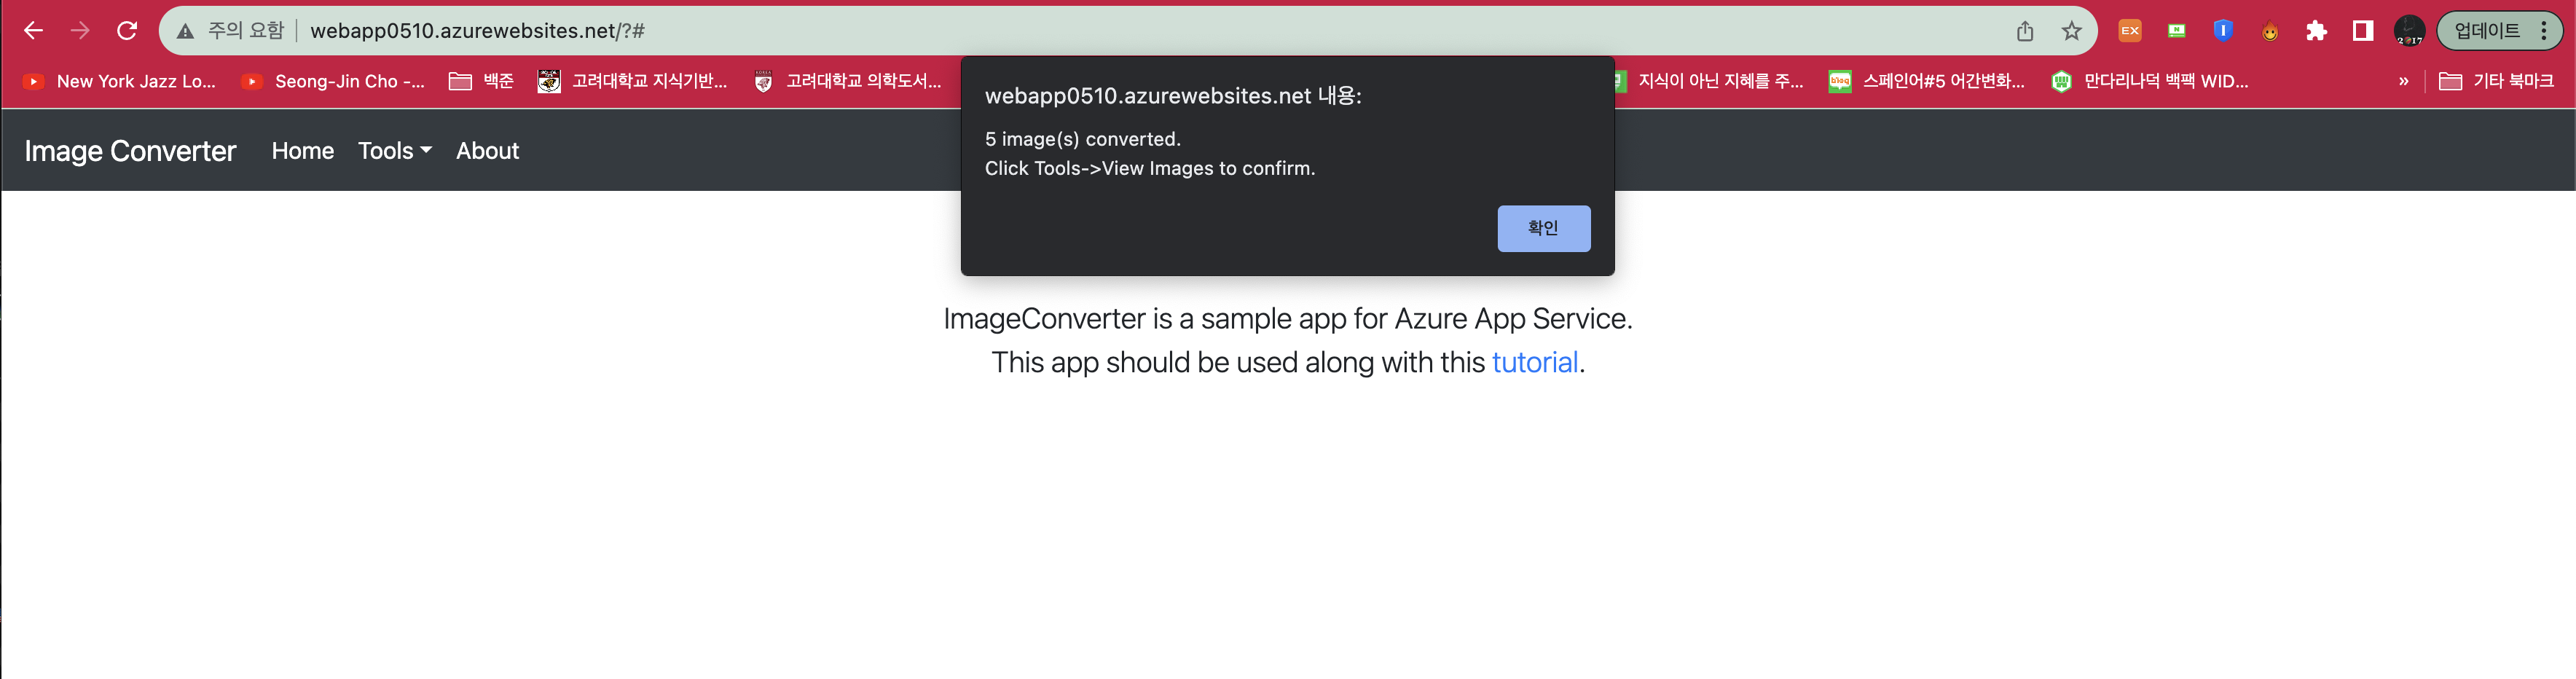2576x679 pixels.
Task: Open the flame smiley extension icon
Action: [x=2270, y=31]
